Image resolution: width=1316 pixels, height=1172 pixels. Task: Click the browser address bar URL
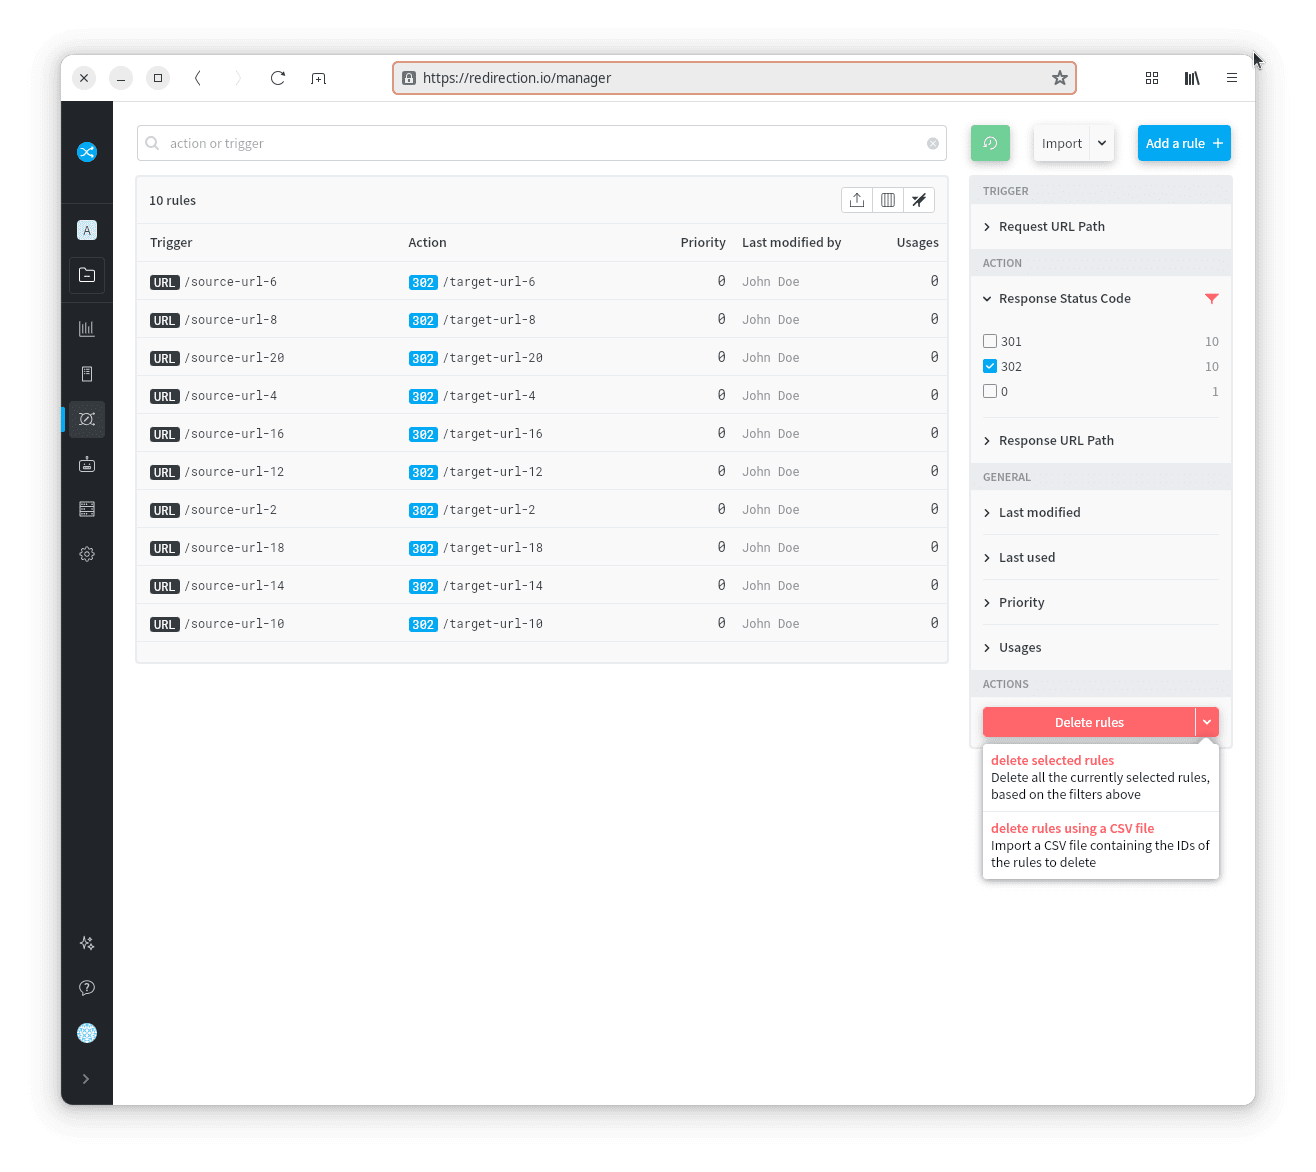point(516,78)
